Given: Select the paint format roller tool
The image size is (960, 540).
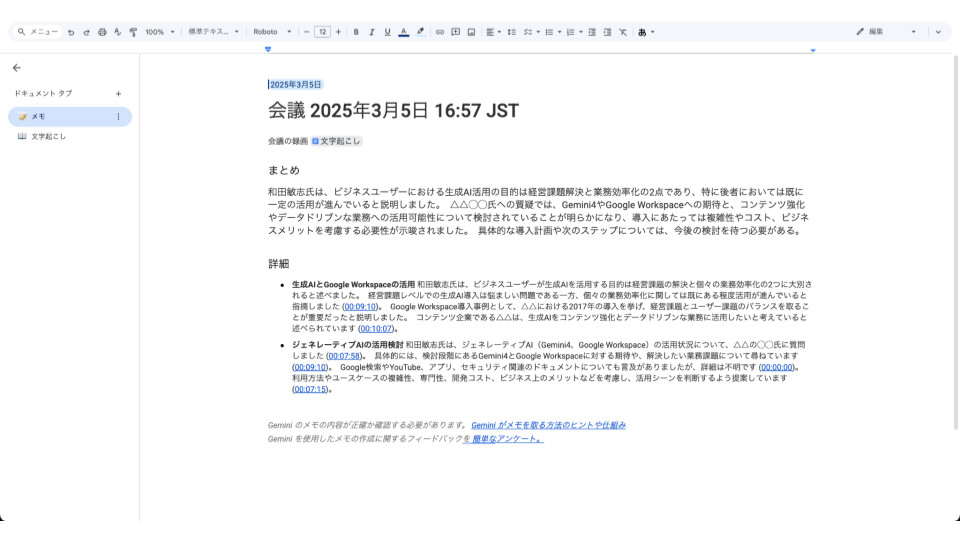Looking at the screenshot, I should click(133, 32).
